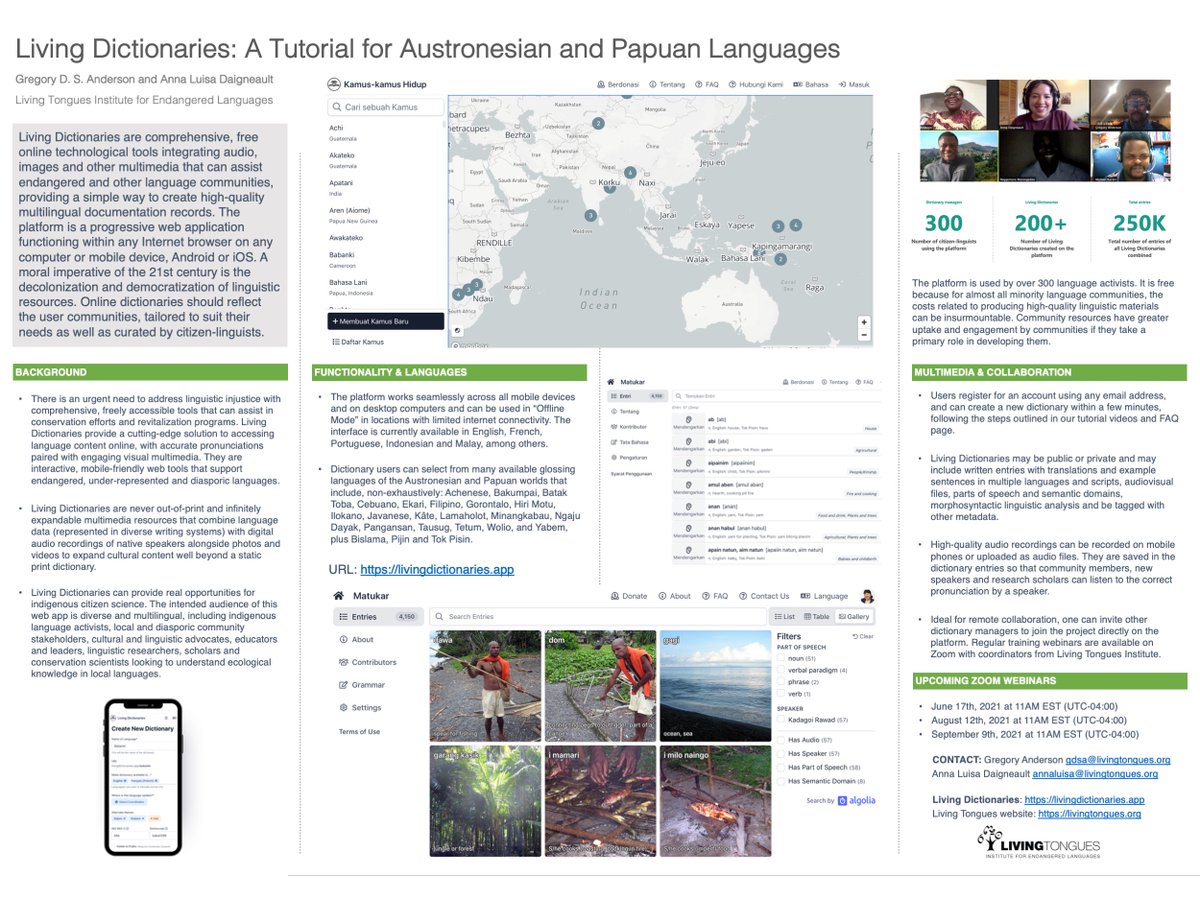Switch to the Gallery view tab
Image resolution: width=1200 pixels, height=900 pixels.
click(x=855, y=617)
